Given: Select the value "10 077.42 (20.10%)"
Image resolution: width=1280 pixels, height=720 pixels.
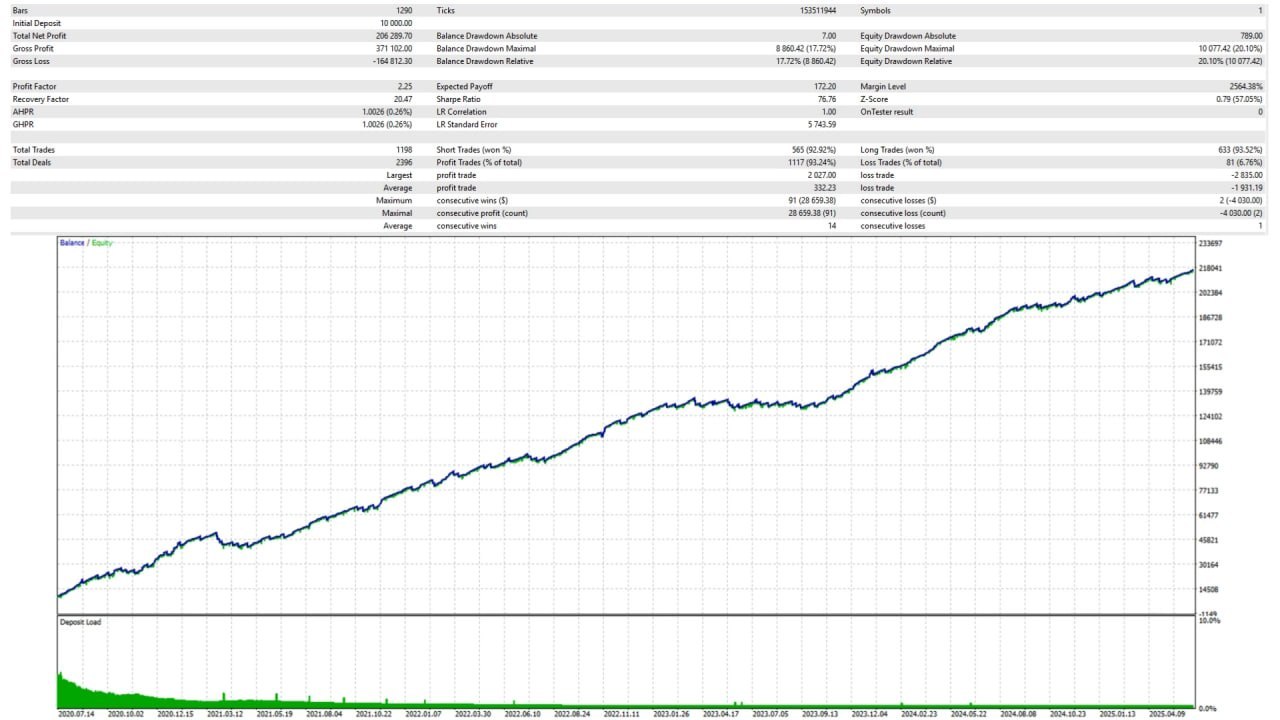Looking at the screenshot, I should pyautogui.click(x=1231, y=49).
